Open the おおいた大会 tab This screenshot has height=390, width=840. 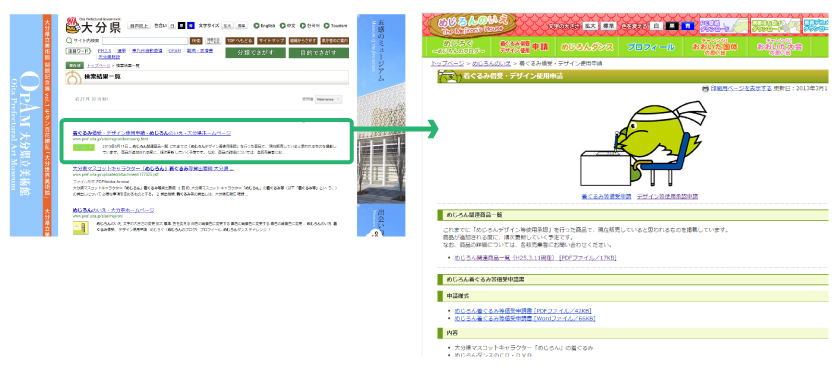779,47
